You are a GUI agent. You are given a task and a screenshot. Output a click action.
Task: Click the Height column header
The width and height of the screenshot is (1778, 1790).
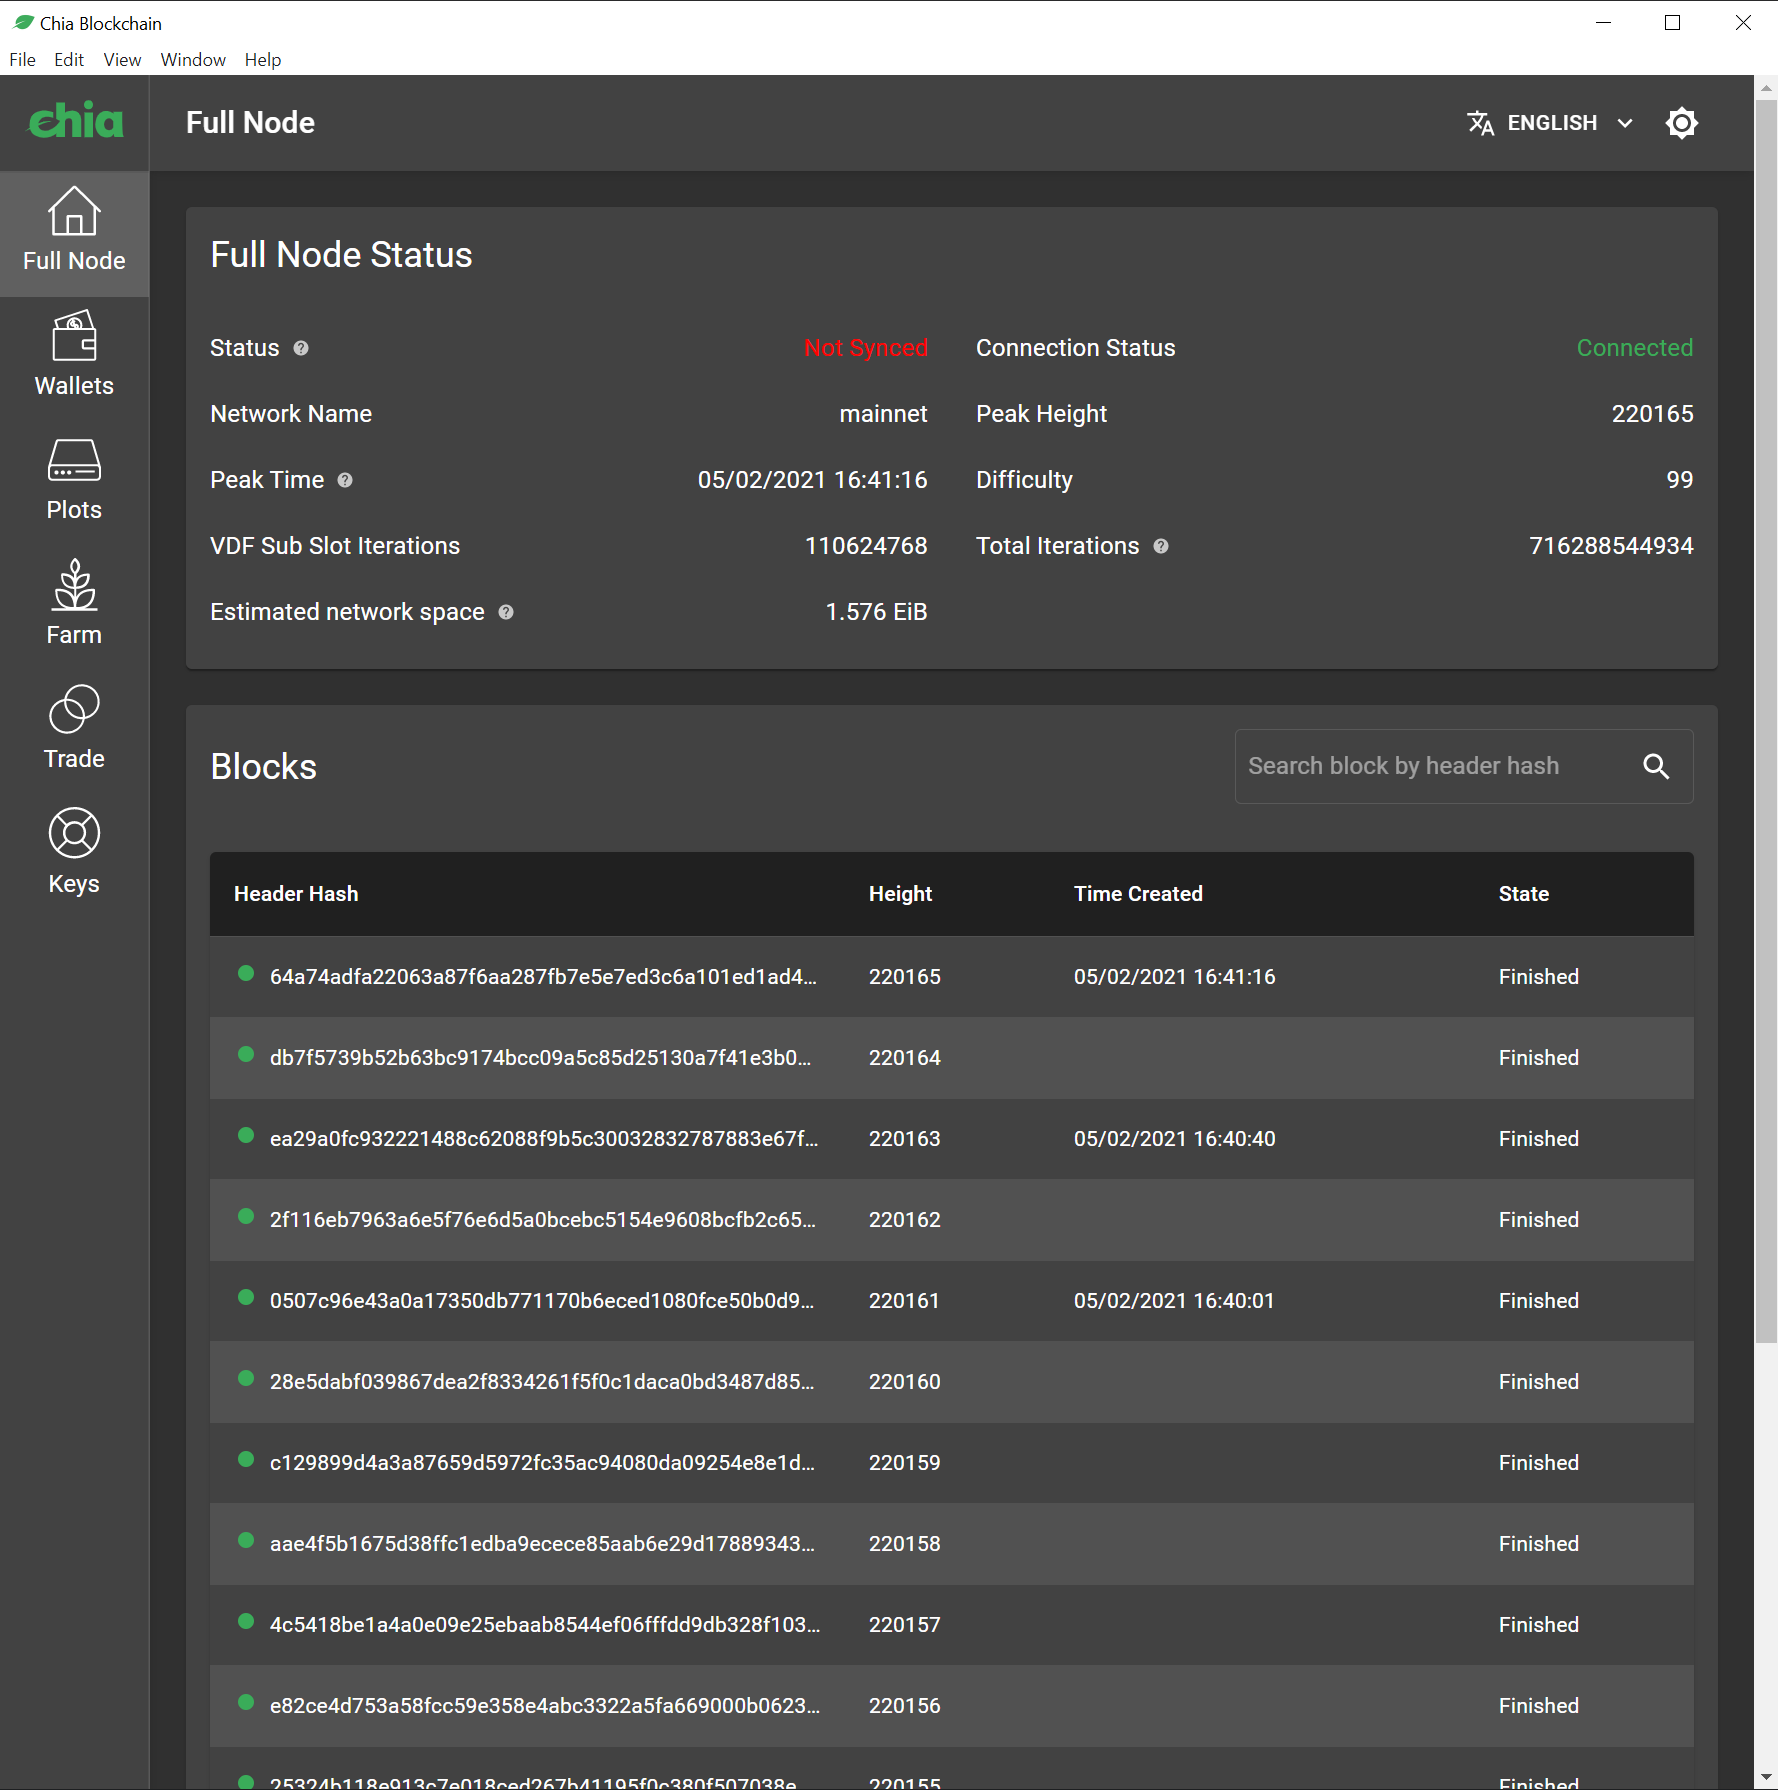click(900, 894)
